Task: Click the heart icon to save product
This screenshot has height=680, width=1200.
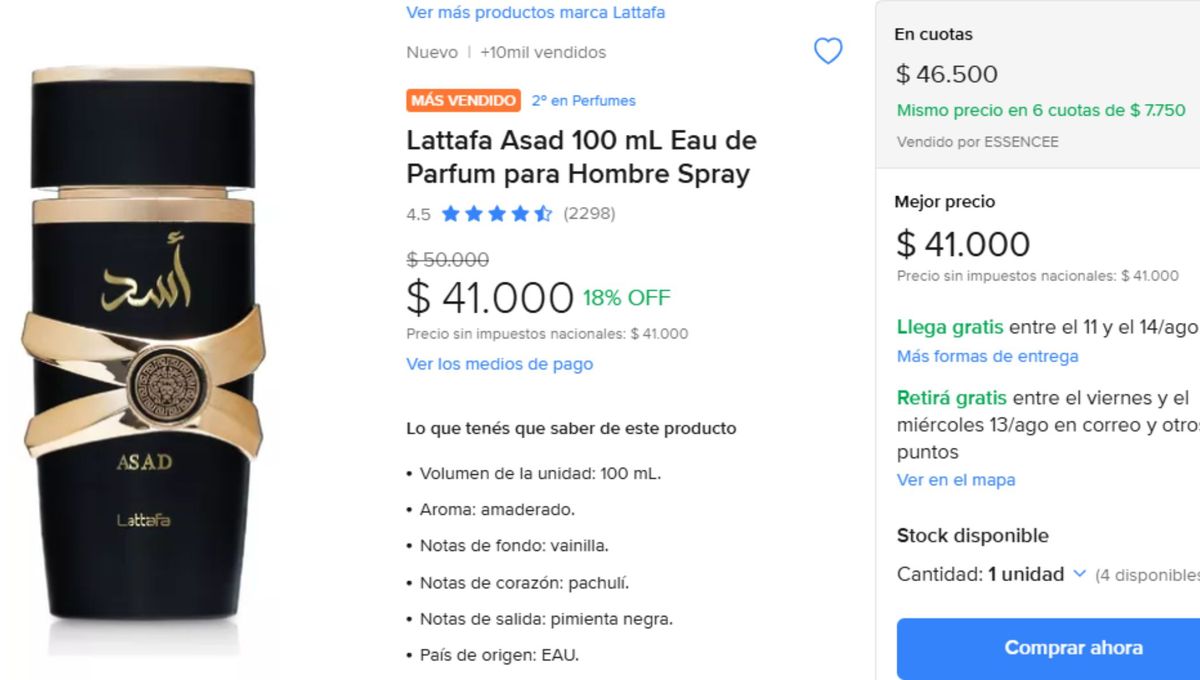Action: 827,51
